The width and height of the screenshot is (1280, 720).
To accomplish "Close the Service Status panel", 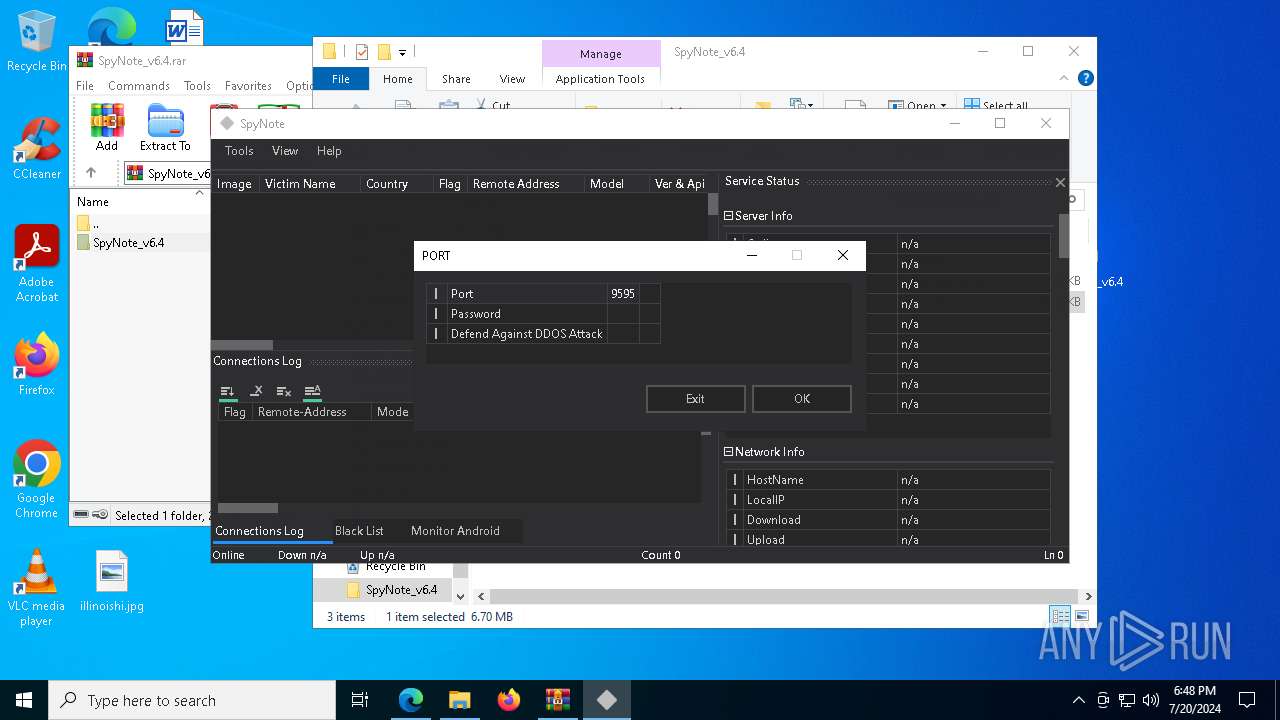I will click(x=1060, y=182).
